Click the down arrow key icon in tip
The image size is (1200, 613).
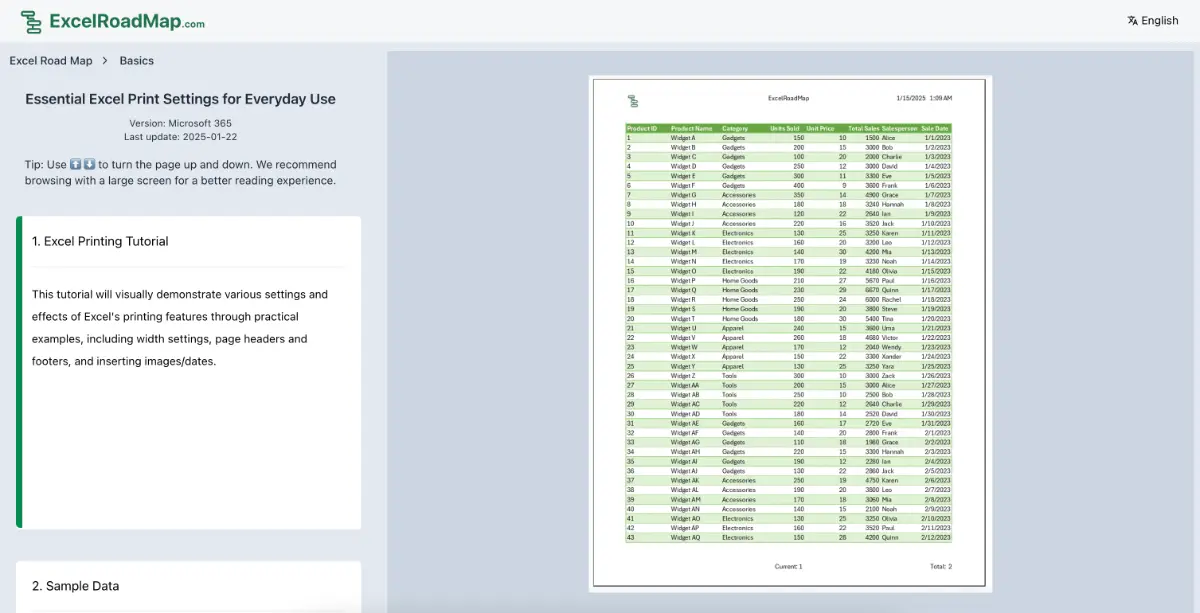(x=89, y=164)
